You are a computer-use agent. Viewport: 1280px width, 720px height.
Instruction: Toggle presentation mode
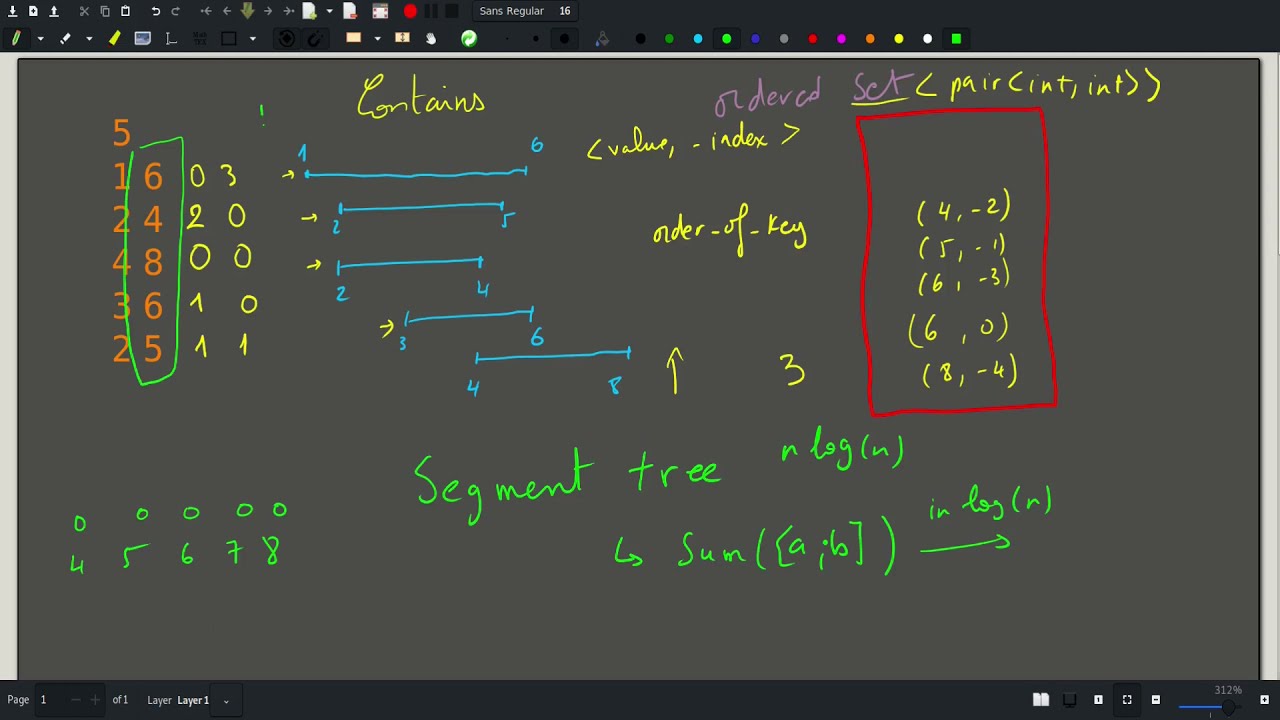pyautogui.click(x=1069, y=700)
